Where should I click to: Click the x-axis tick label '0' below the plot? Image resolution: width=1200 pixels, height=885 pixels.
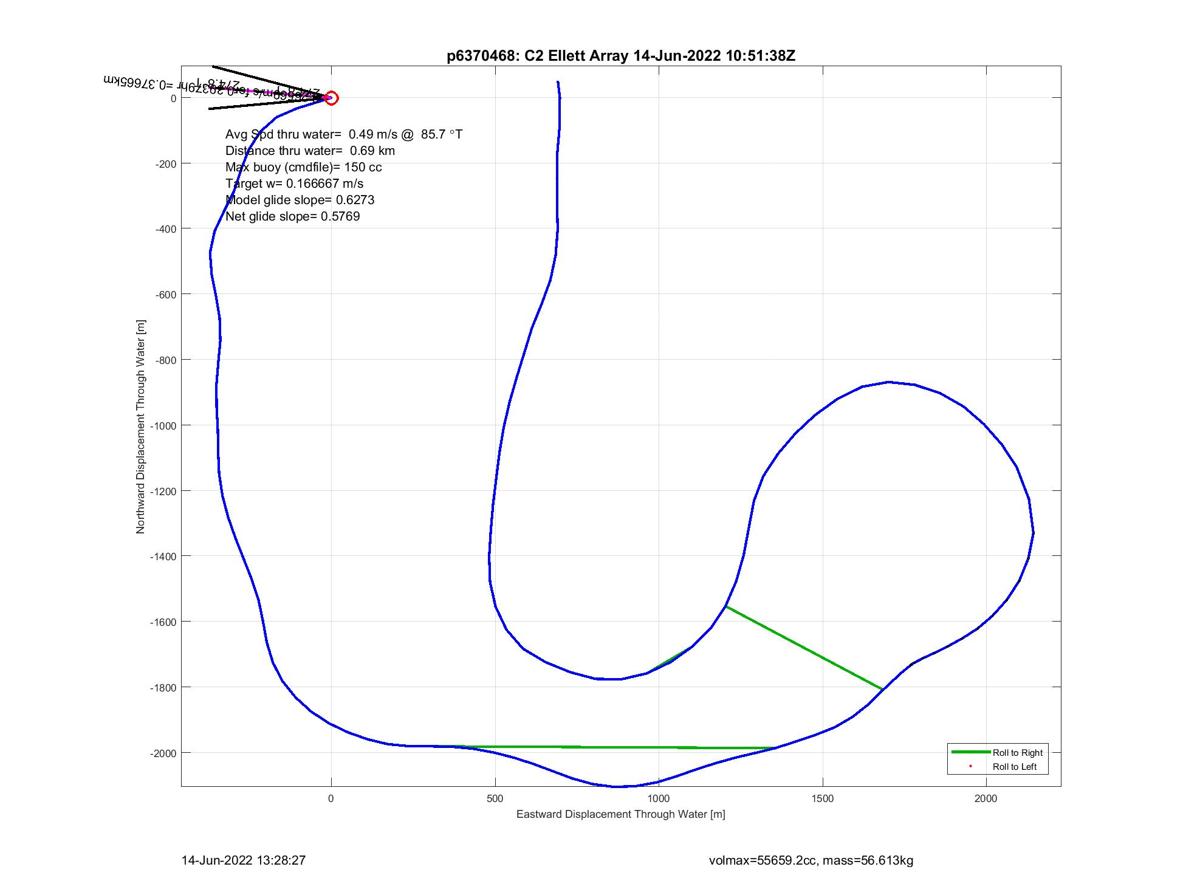pyautogui.click(x=331, y=798)
